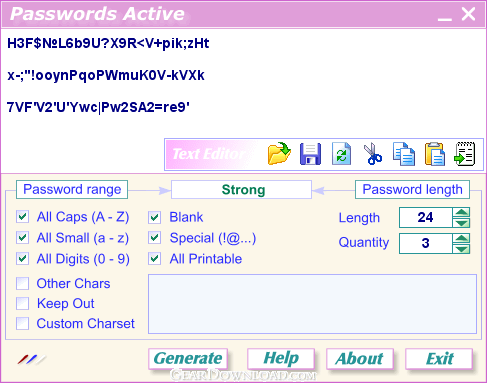Click the Exit button

(x=439, y=359)
